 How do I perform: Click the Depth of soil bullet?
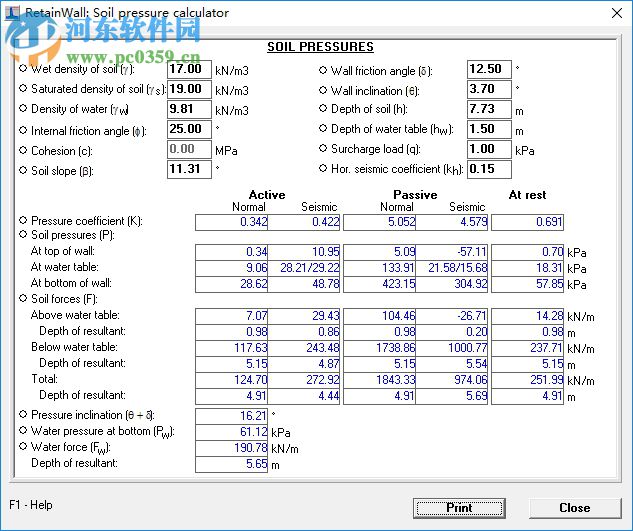click(x=323, y=108)
